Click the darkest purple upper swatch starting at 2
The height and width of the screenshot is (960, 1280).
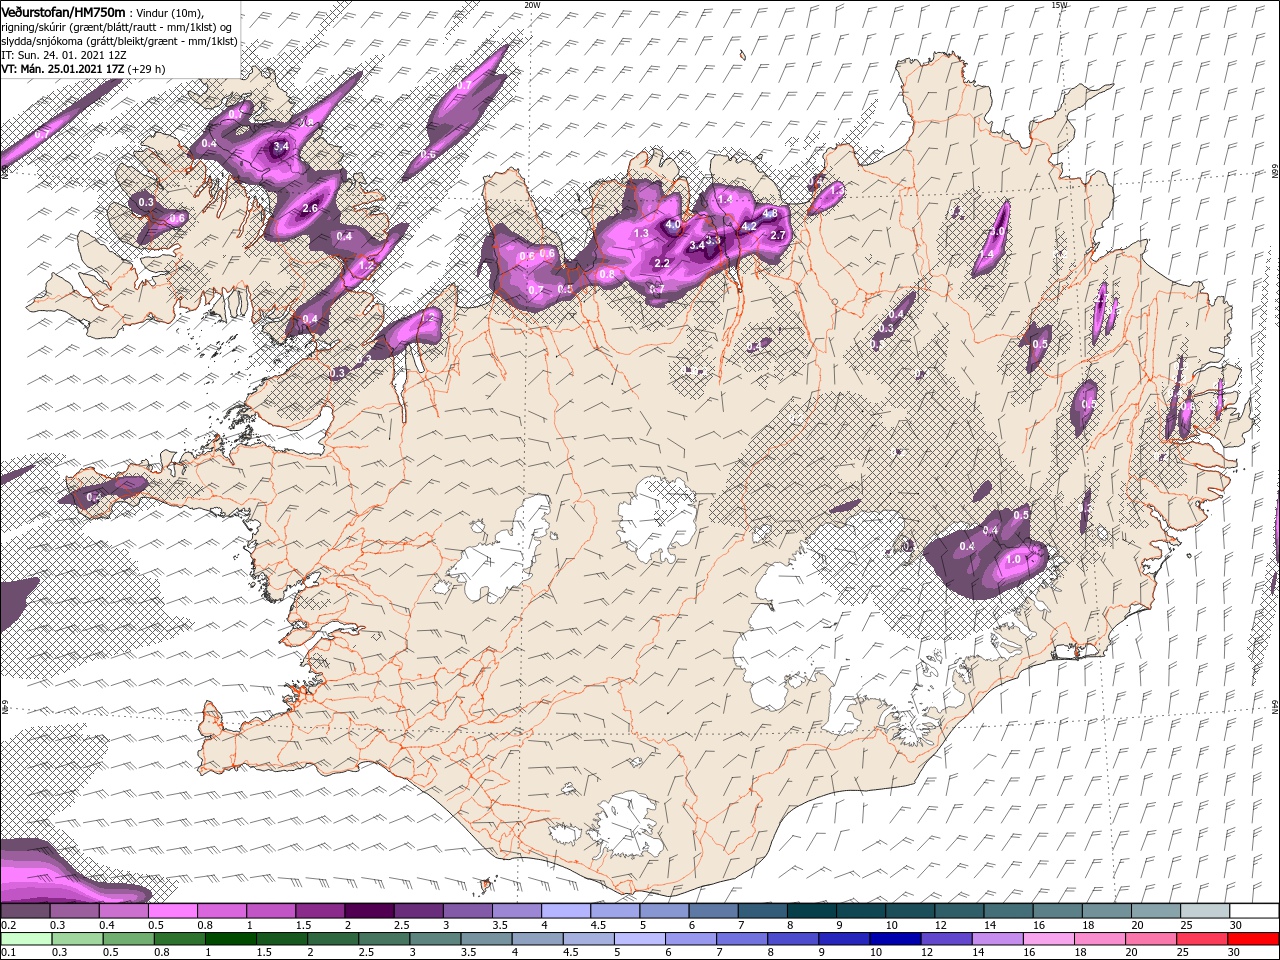coord(369,911)
